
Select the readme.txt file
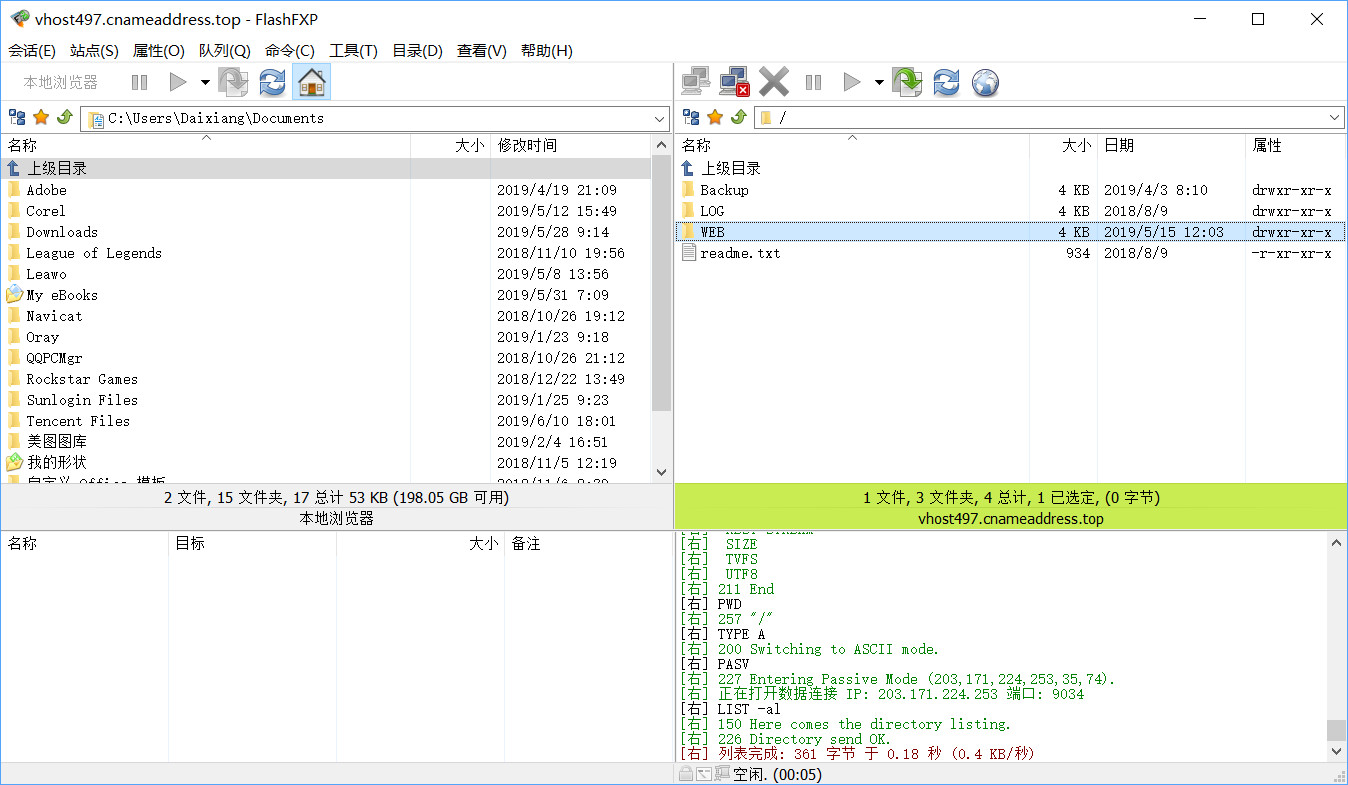(x=740, y=253)
